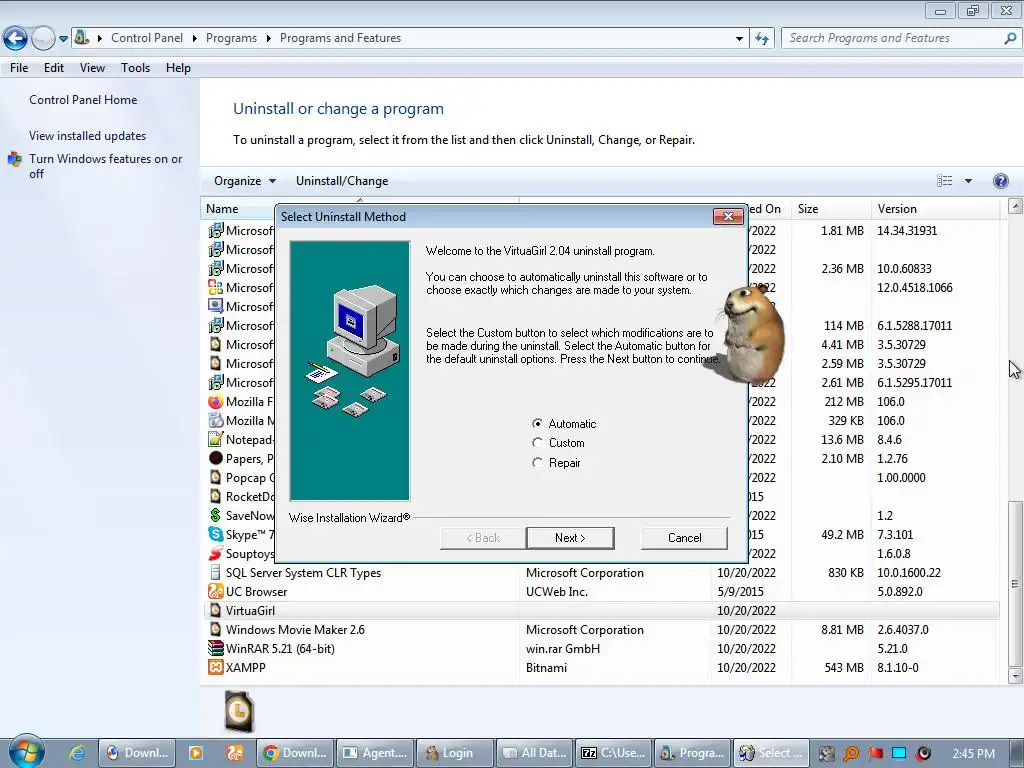Click the search magnifier icon
Screen dimensions: 1024x768
[x=1010, y=38]
